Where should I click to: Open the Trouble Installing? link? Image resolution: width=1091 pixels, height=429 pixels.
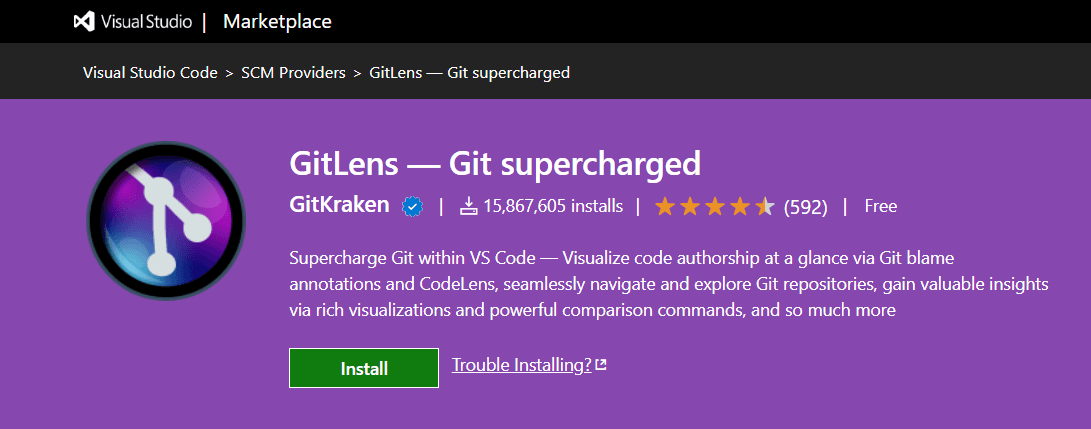522,365
